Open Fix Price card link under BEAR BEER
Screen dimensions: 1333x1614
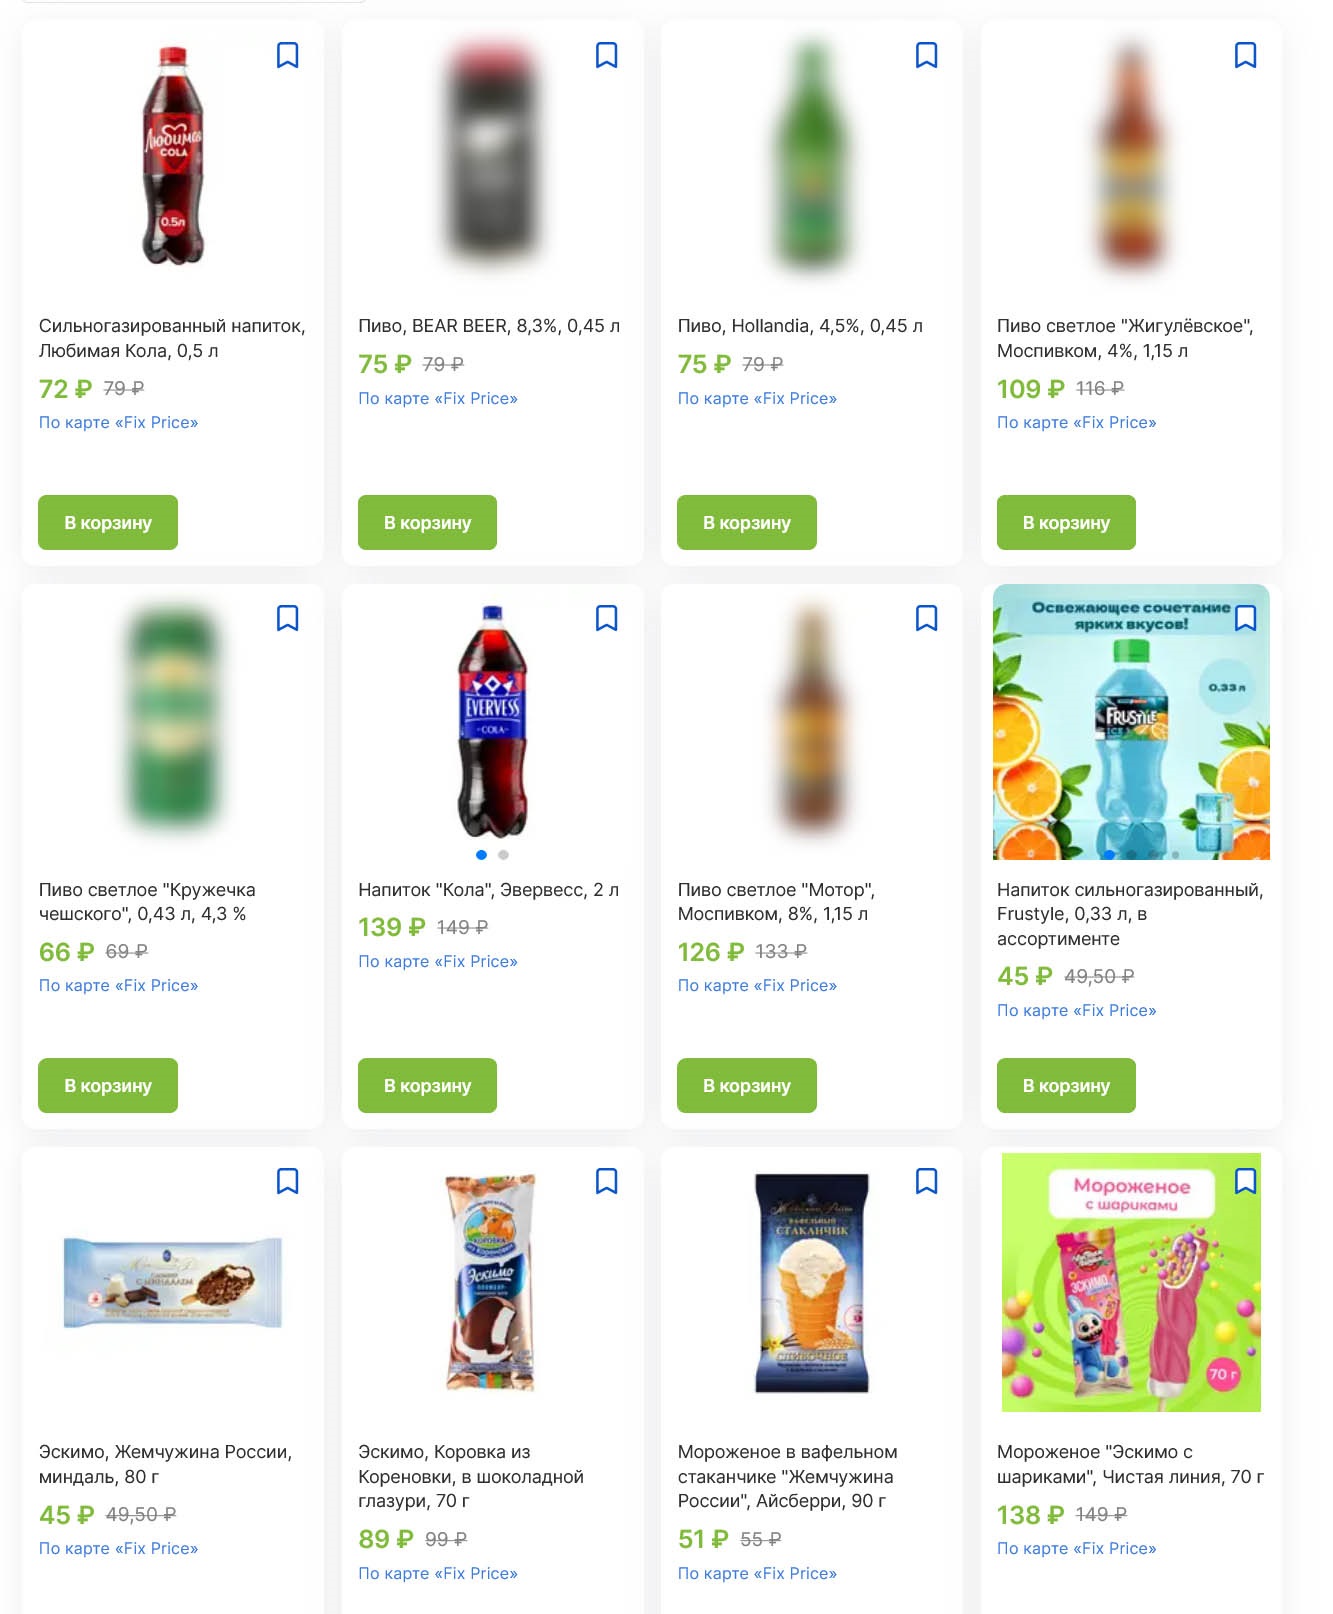pyautogui.click(x=438, y=398)
